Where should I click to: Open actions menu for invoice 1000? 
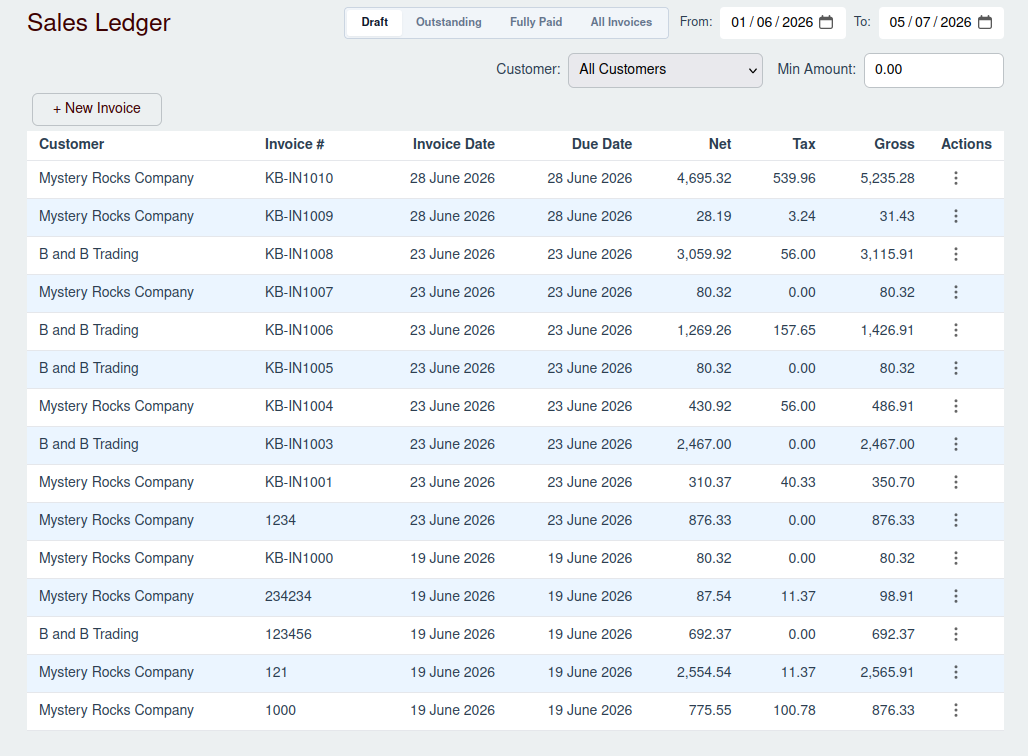(956, 711)
